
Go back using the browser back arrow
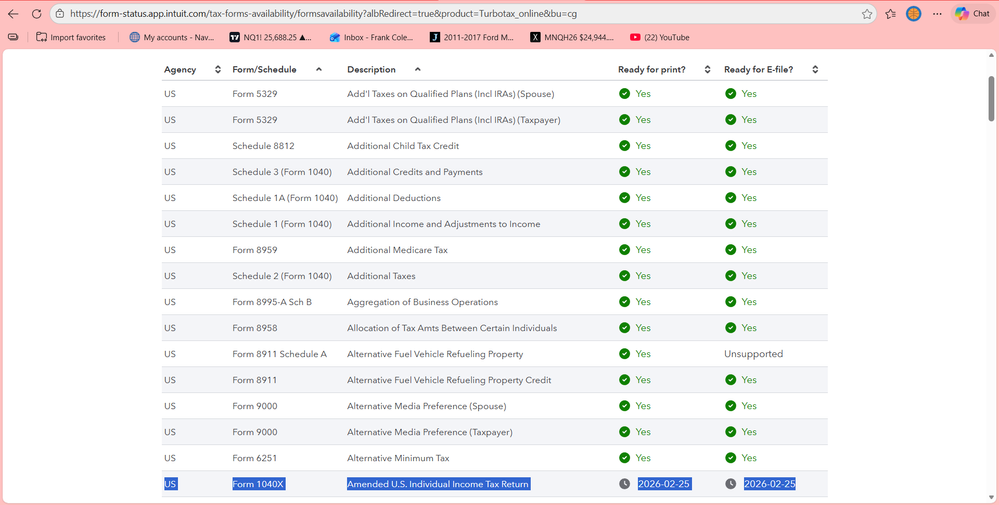[x=13, y=13]
